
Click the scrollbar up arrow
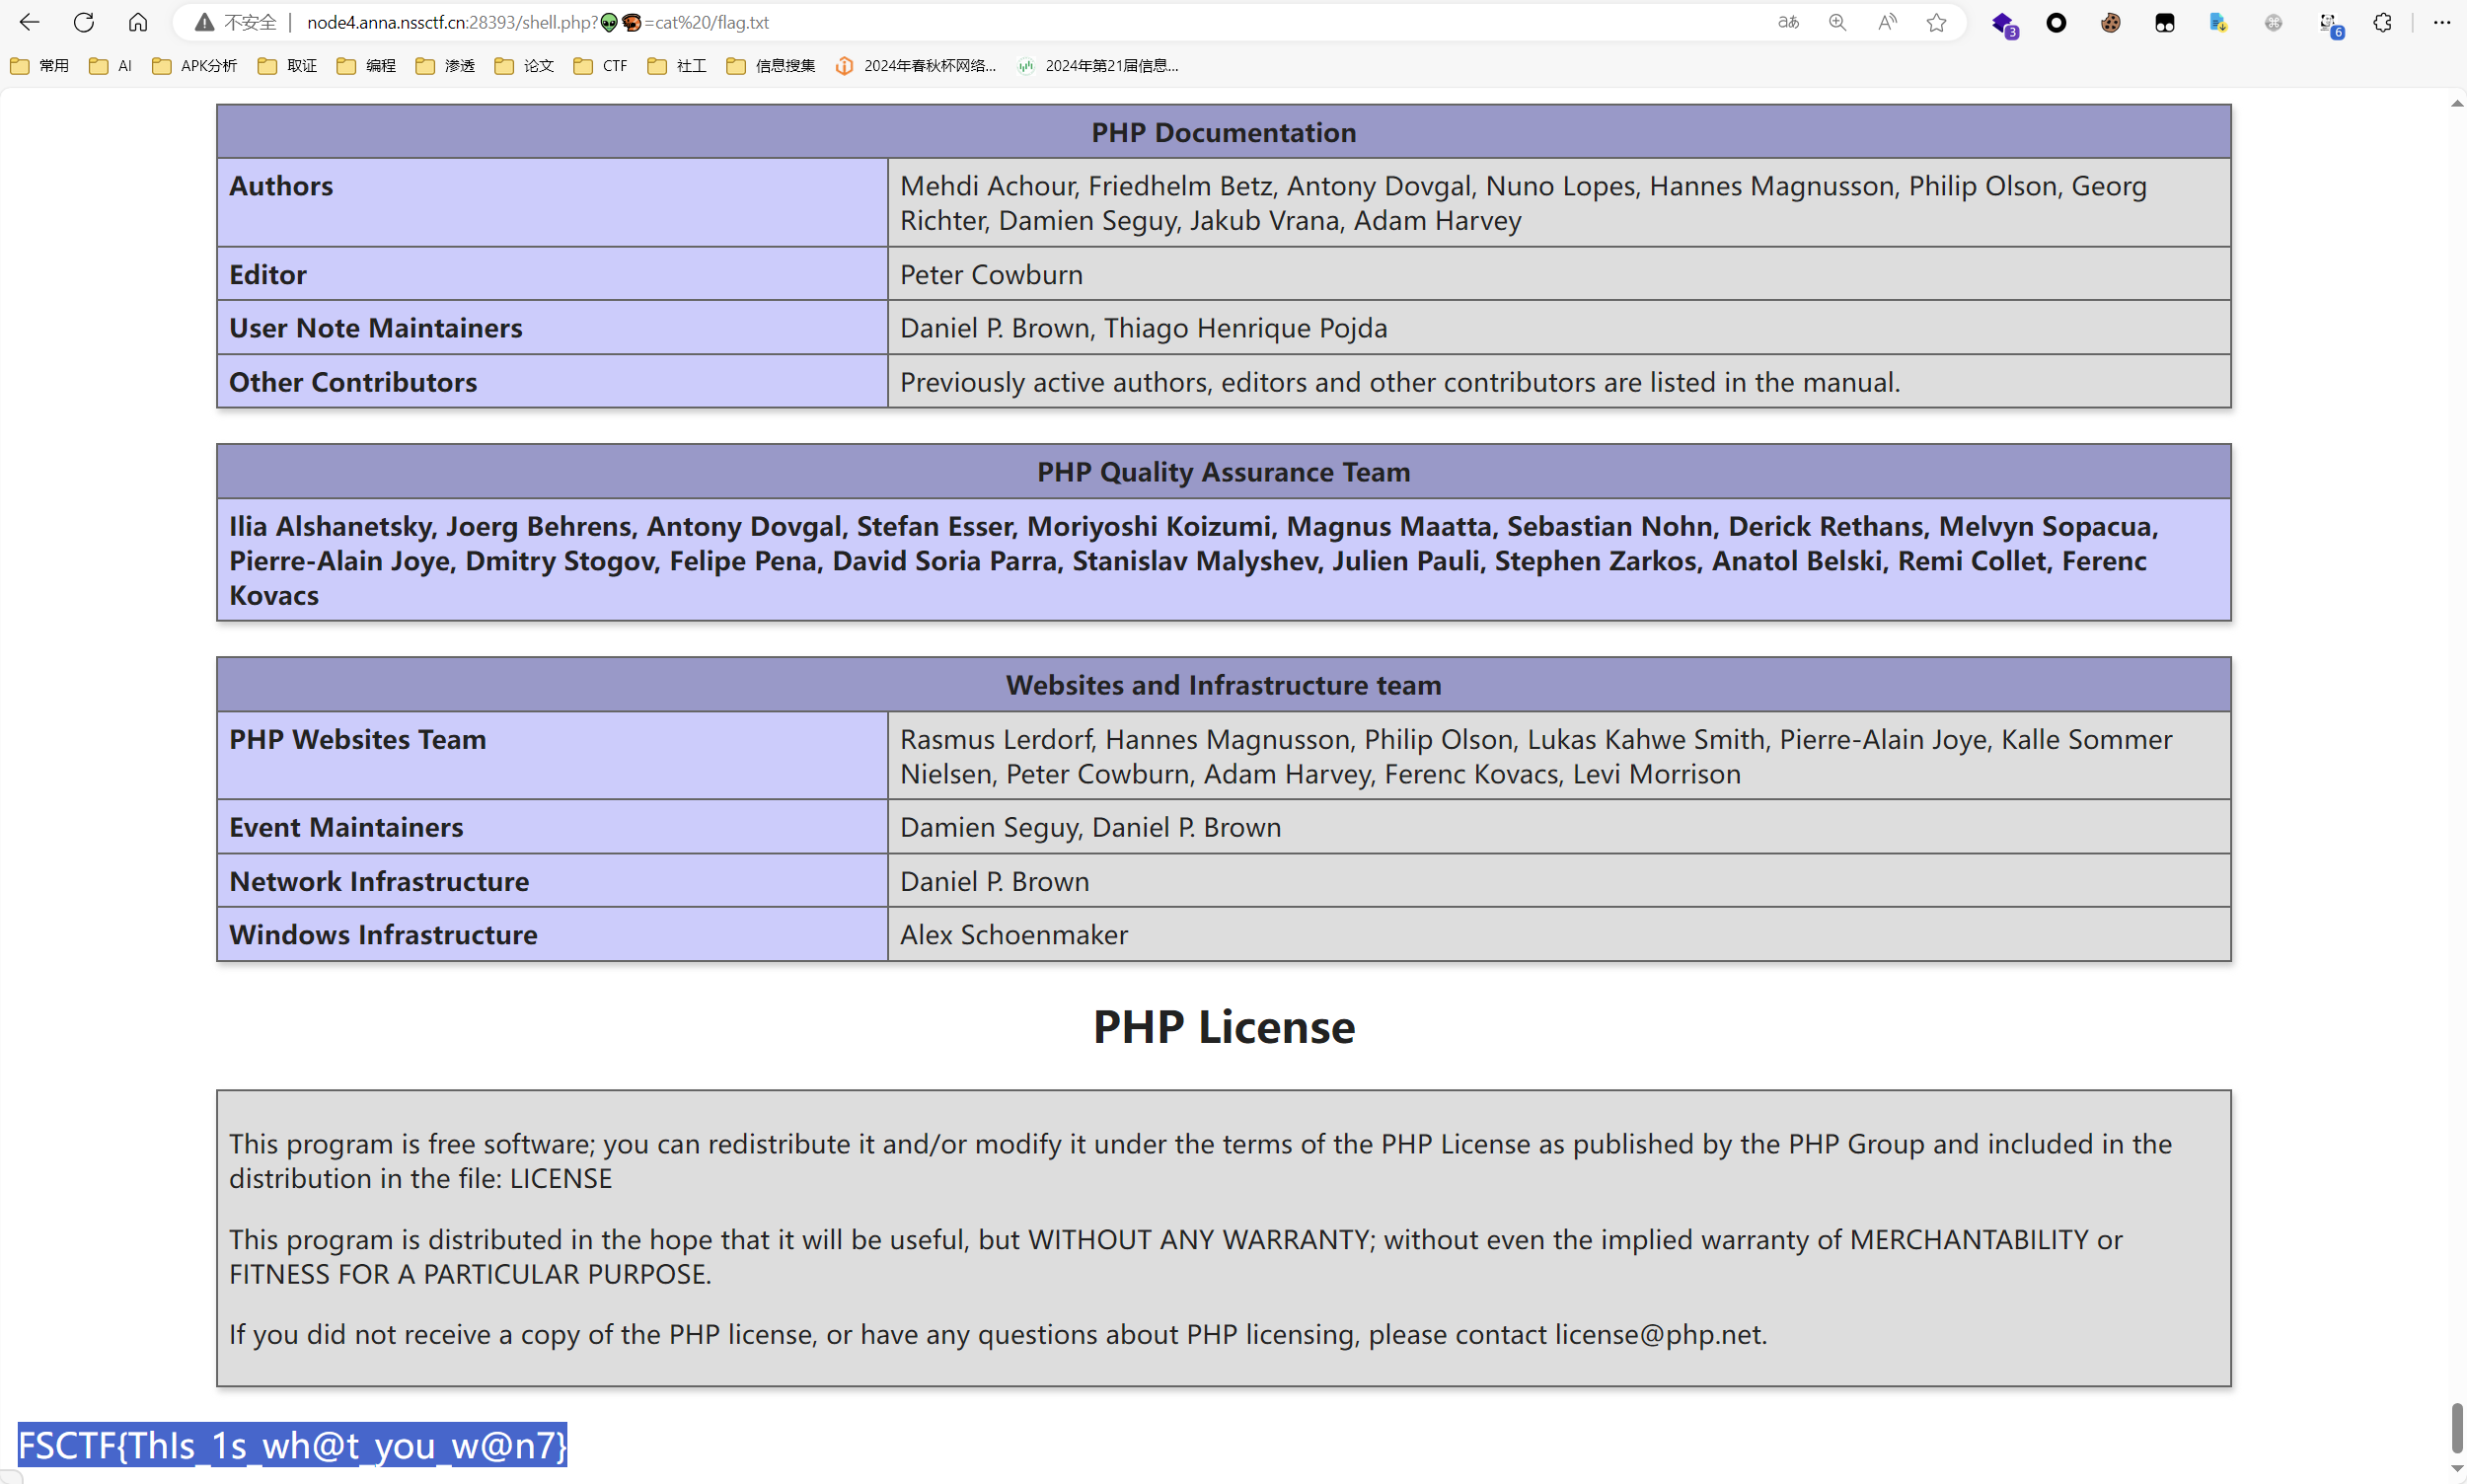[x=2456, y=104]
